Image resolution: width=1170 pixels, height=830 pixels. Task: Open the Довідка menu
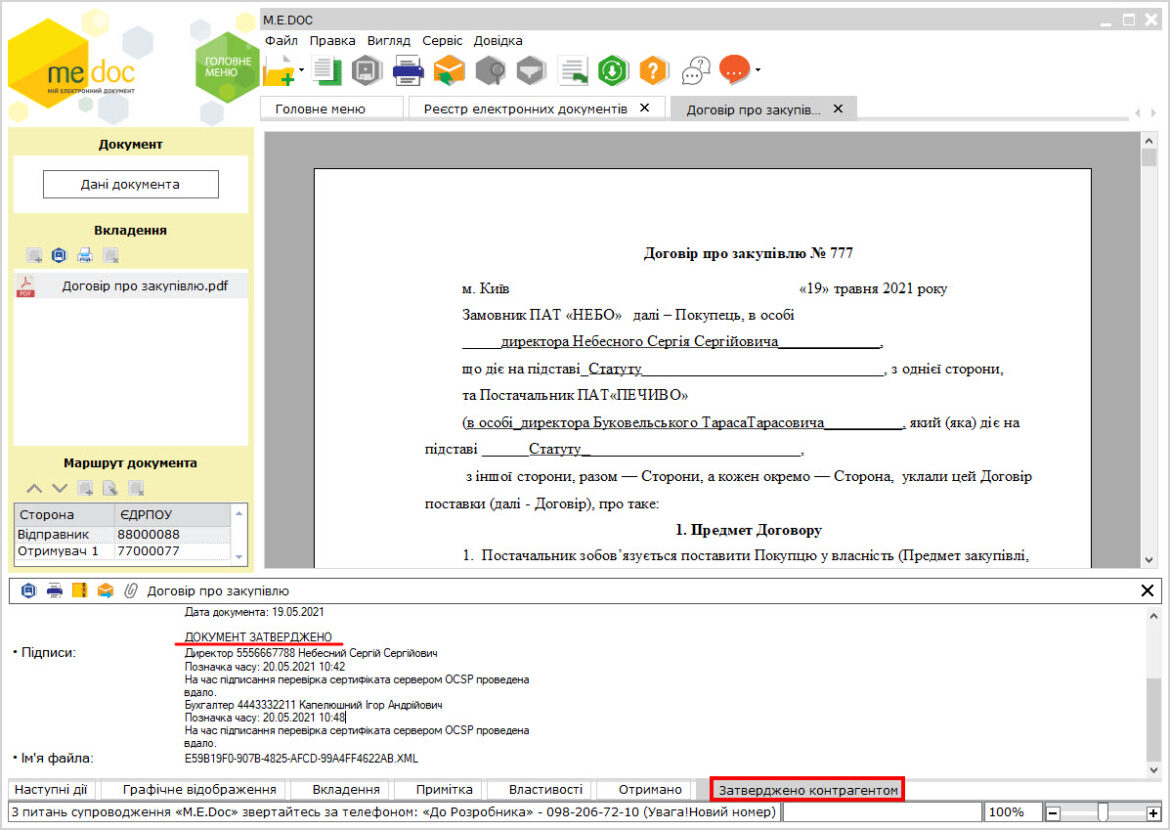pyautogui.click(x=498, y=40)
